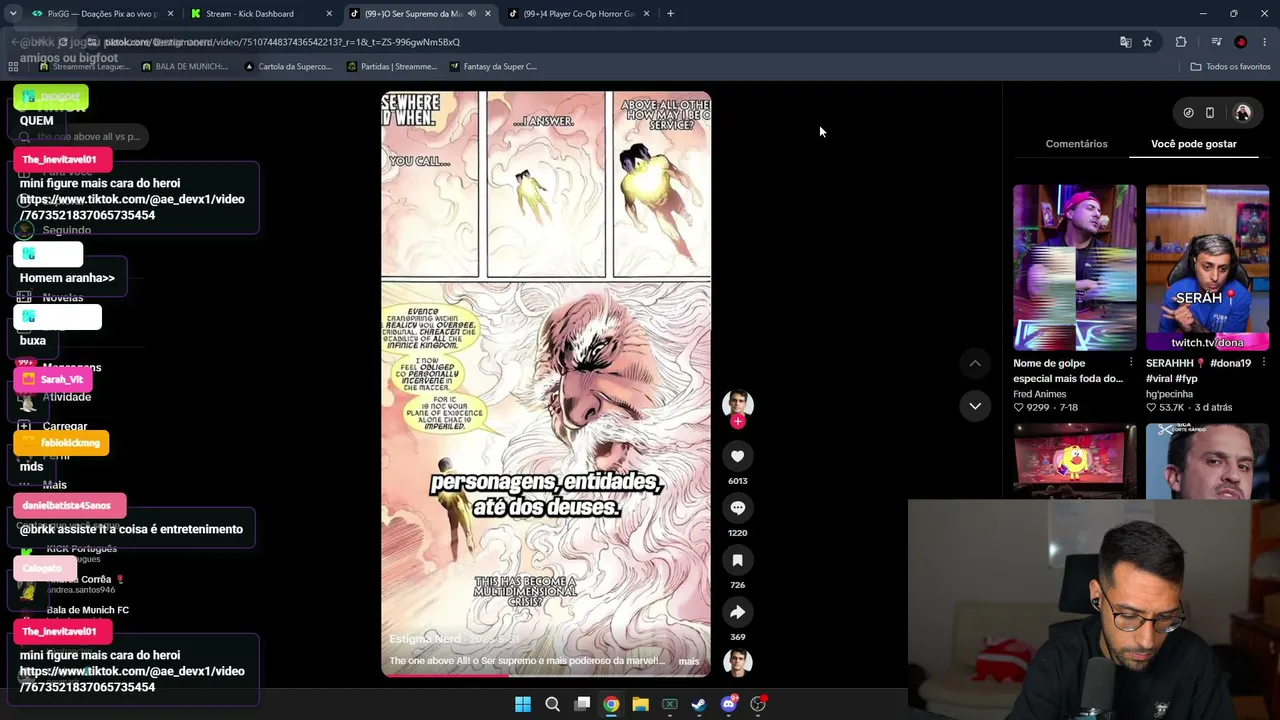Click the Translate page icon in address bar
The height and width of the screenshot is (720, 1280).
point(1126,42)
